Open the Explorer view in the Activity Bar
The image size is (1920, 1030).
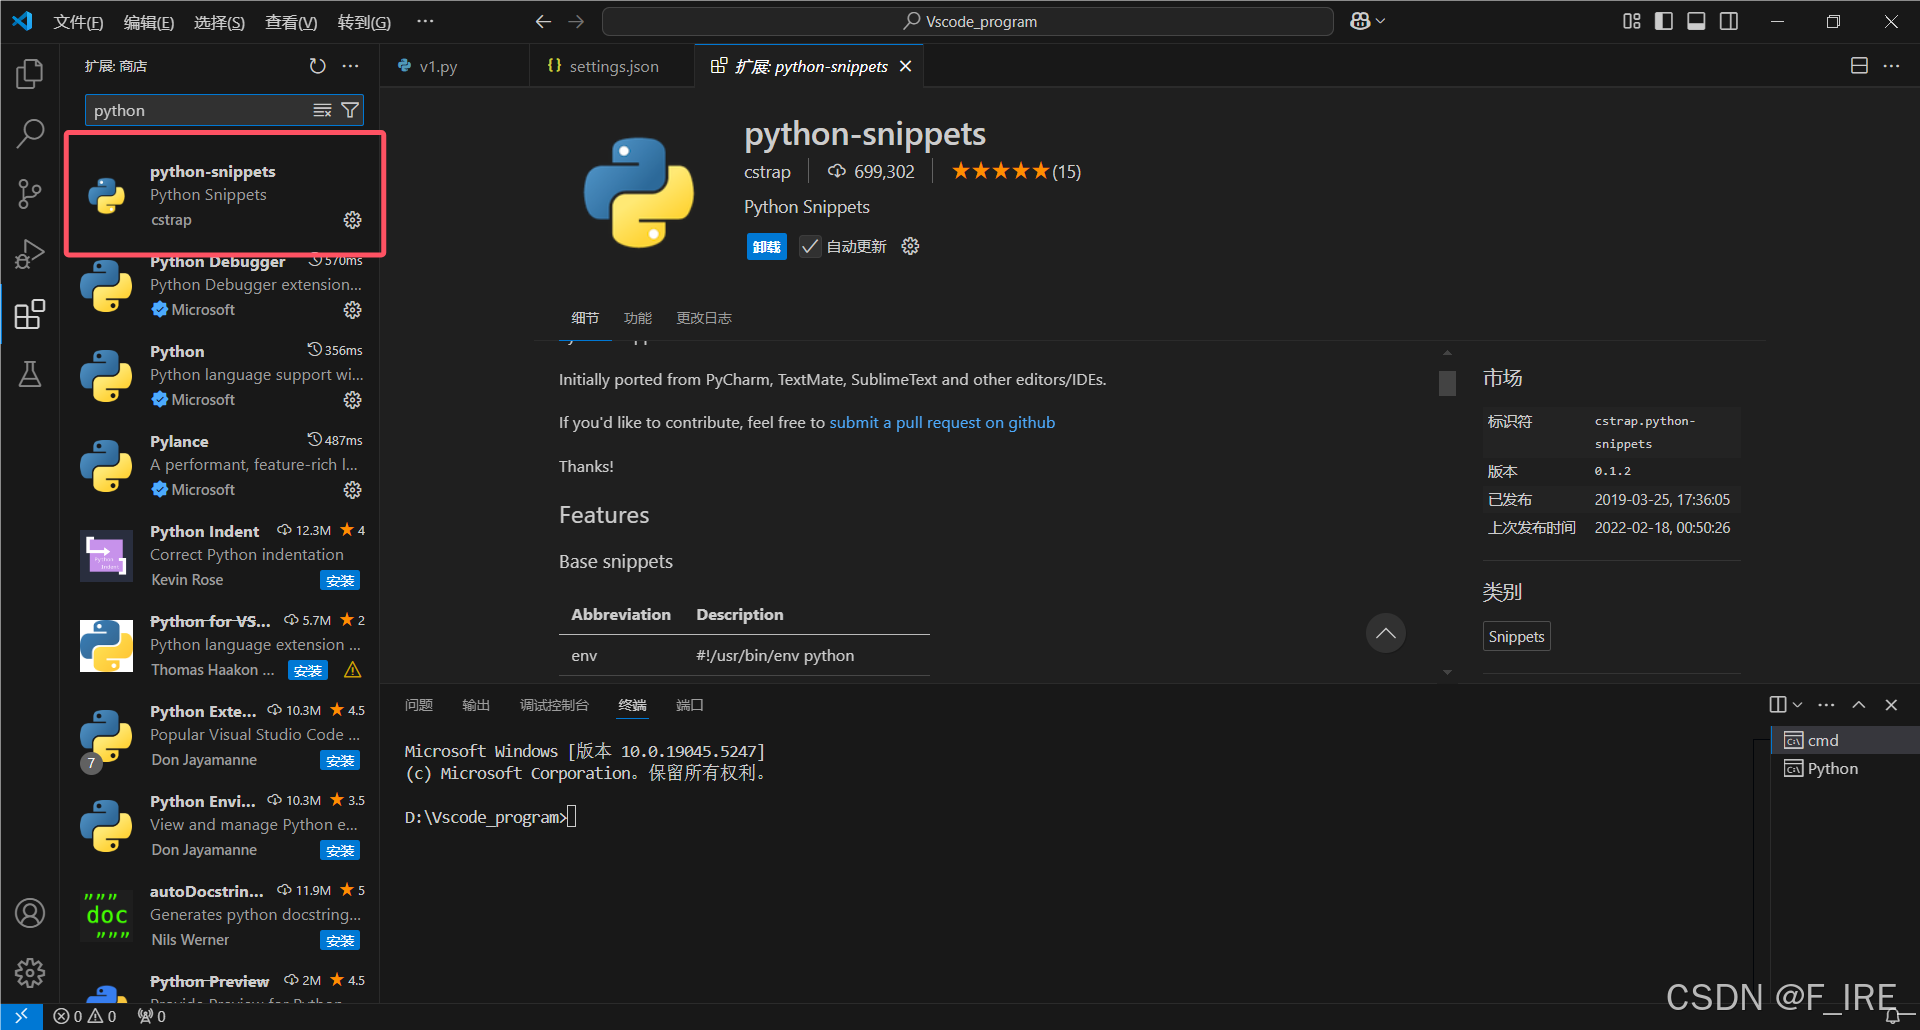point(29,73)
